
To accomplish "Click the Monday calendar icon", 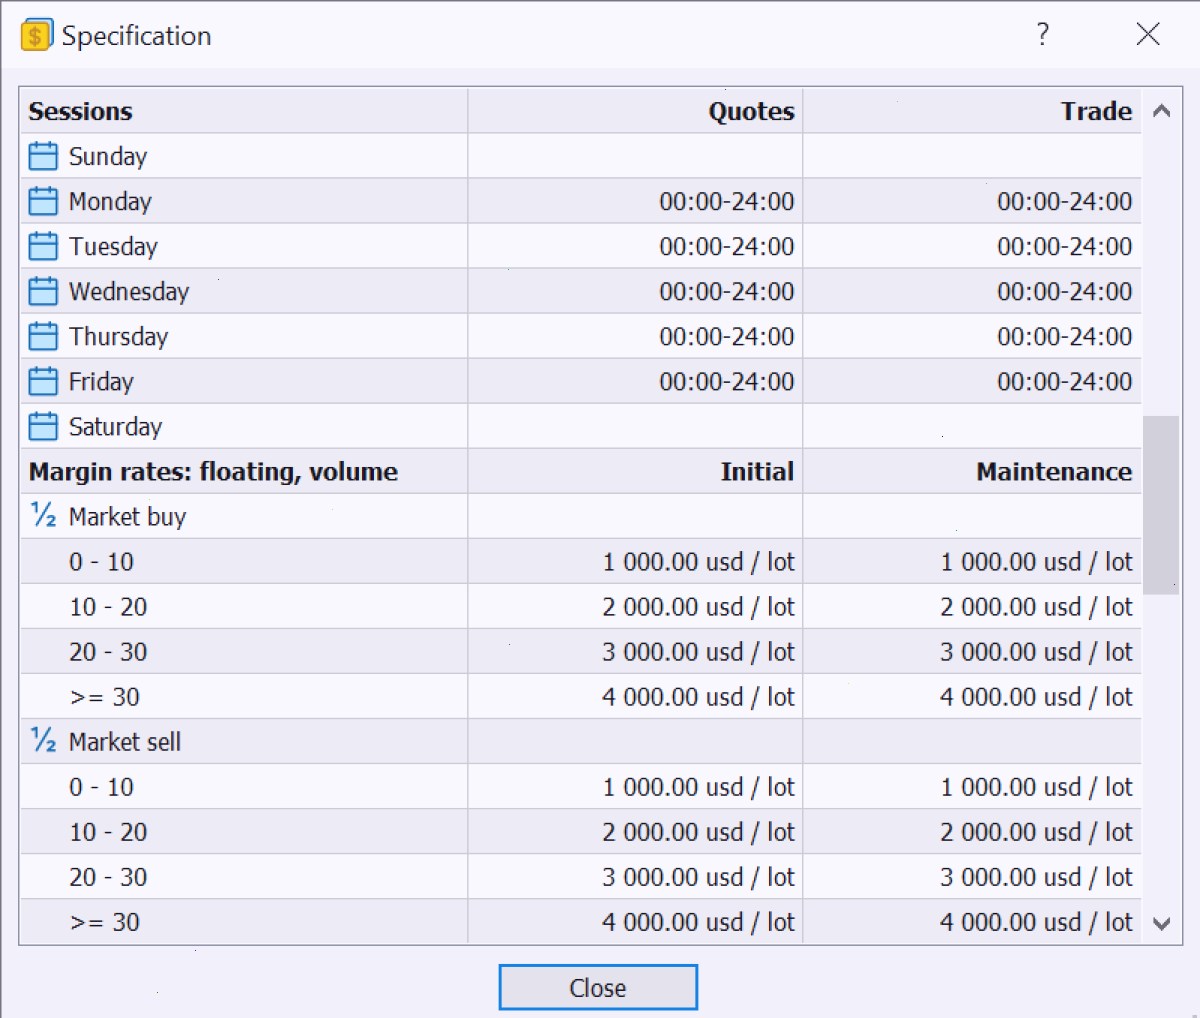I will 43,201.
